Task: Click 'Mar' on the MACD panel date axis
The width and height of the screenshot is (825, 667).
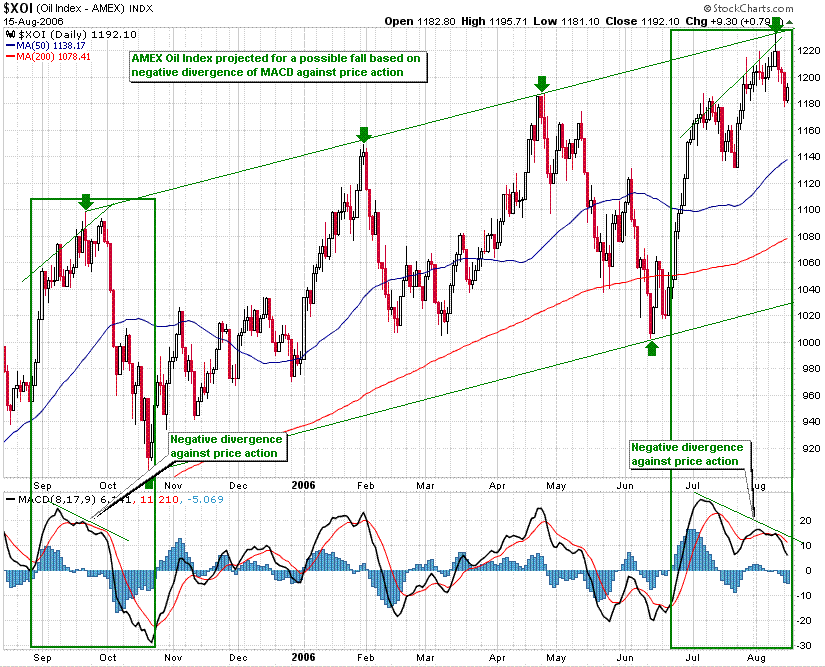Action: 426,658
